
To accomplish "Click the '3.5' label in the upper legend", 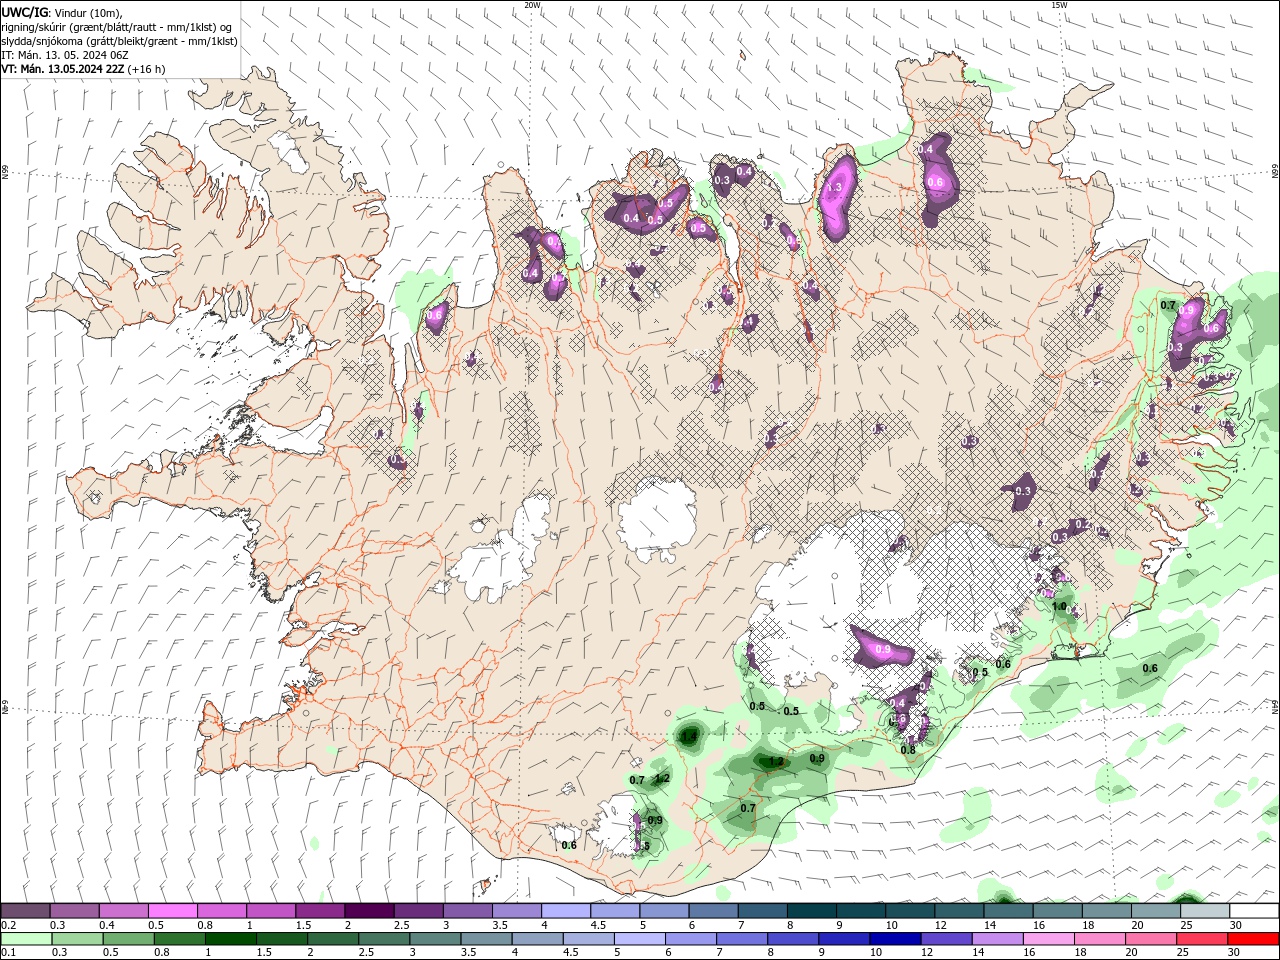I will (x=501, y=925).
